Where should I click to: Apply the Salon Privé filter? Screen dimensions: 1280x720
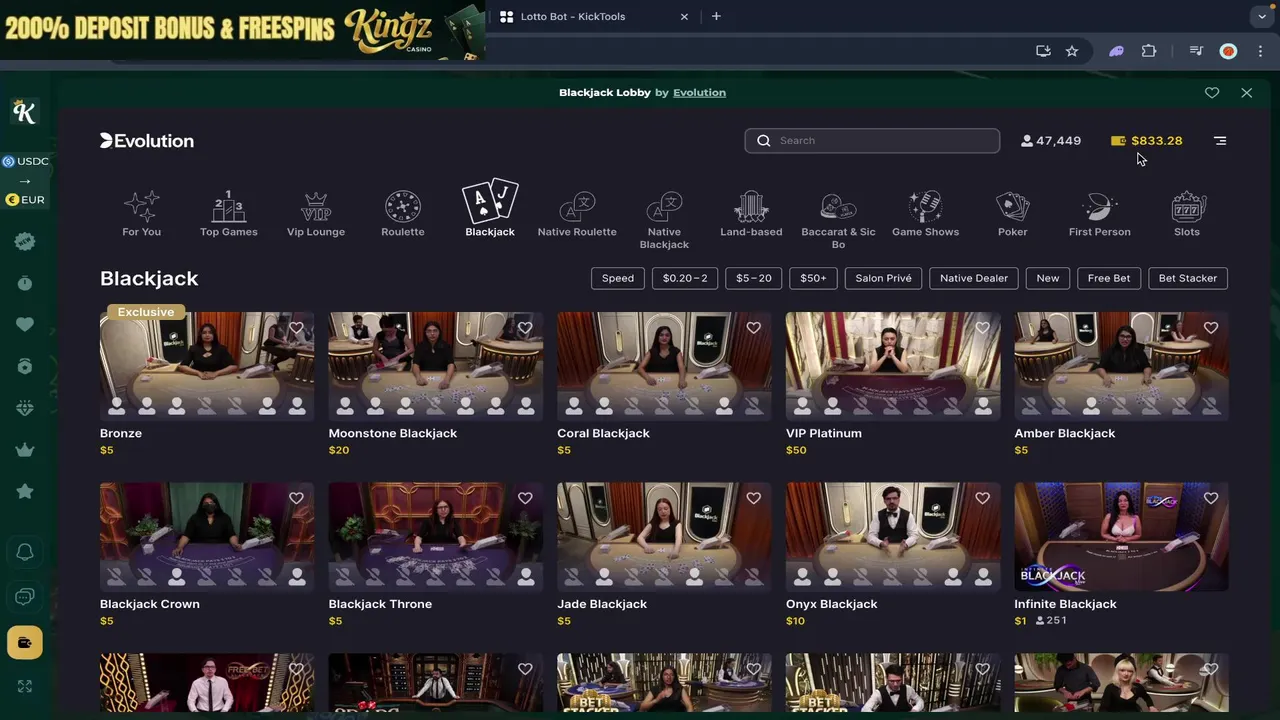883,278
